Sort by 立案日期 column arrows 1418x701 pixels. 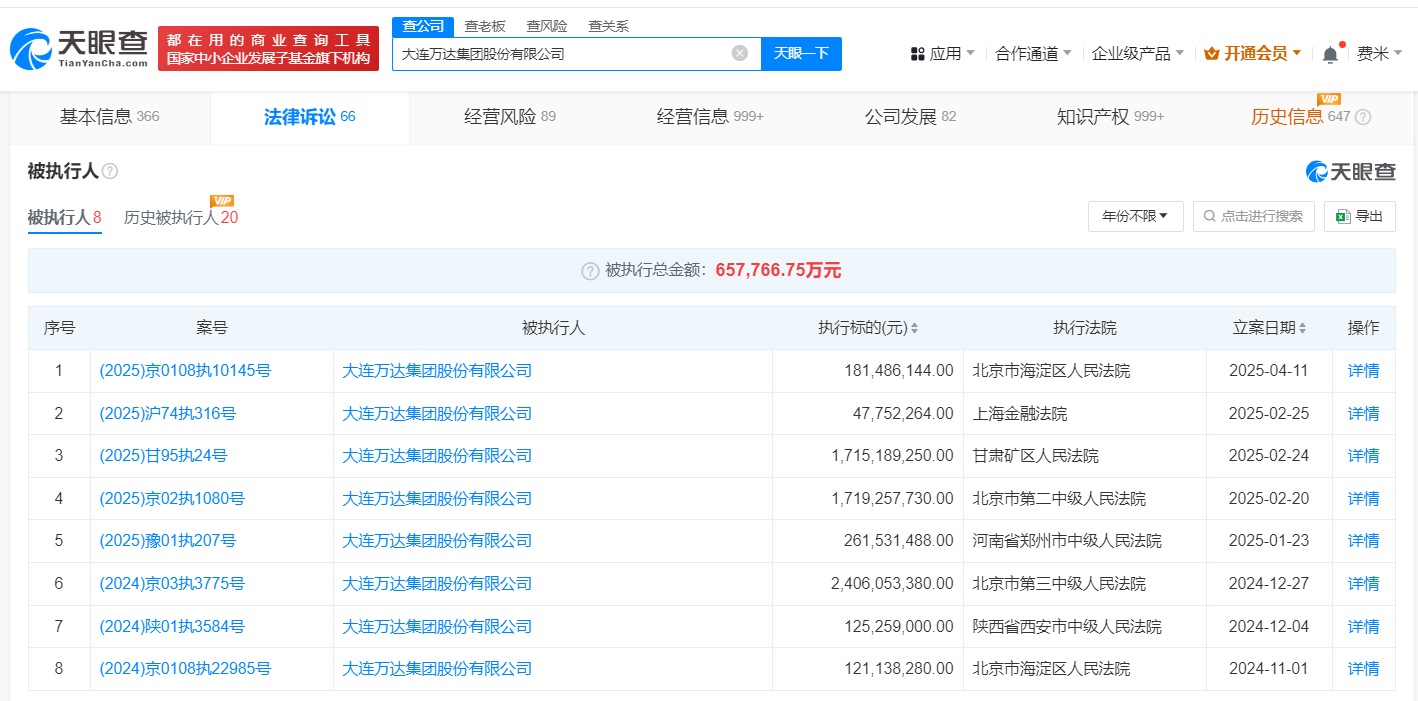coord(1302,329)
